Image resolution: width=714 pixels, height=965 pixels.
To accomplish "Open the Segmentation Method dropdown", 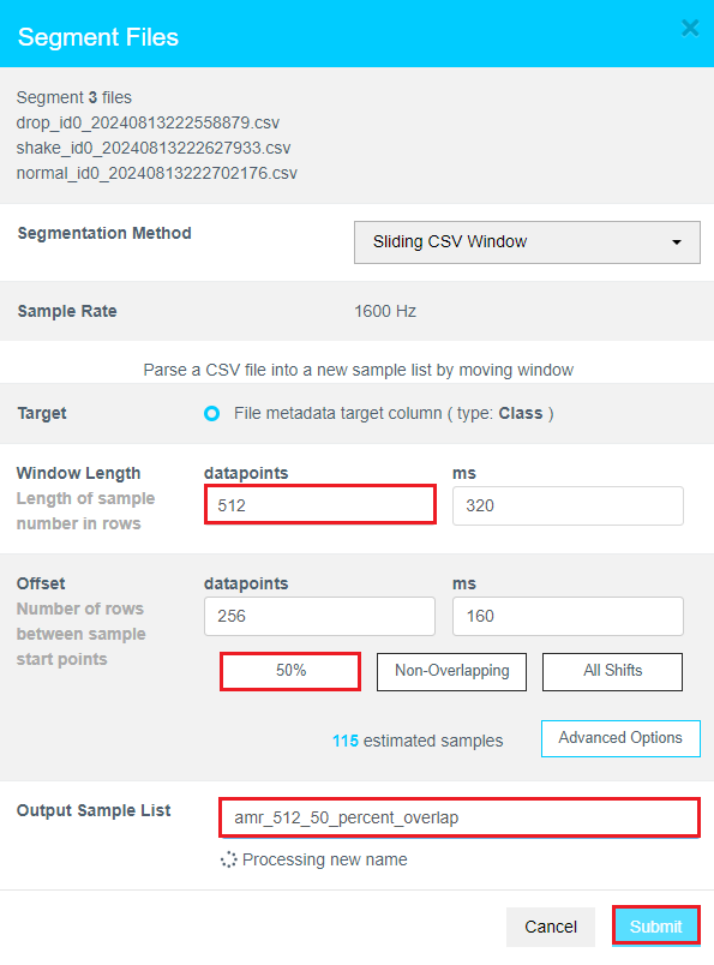I will tap(526, 242).
